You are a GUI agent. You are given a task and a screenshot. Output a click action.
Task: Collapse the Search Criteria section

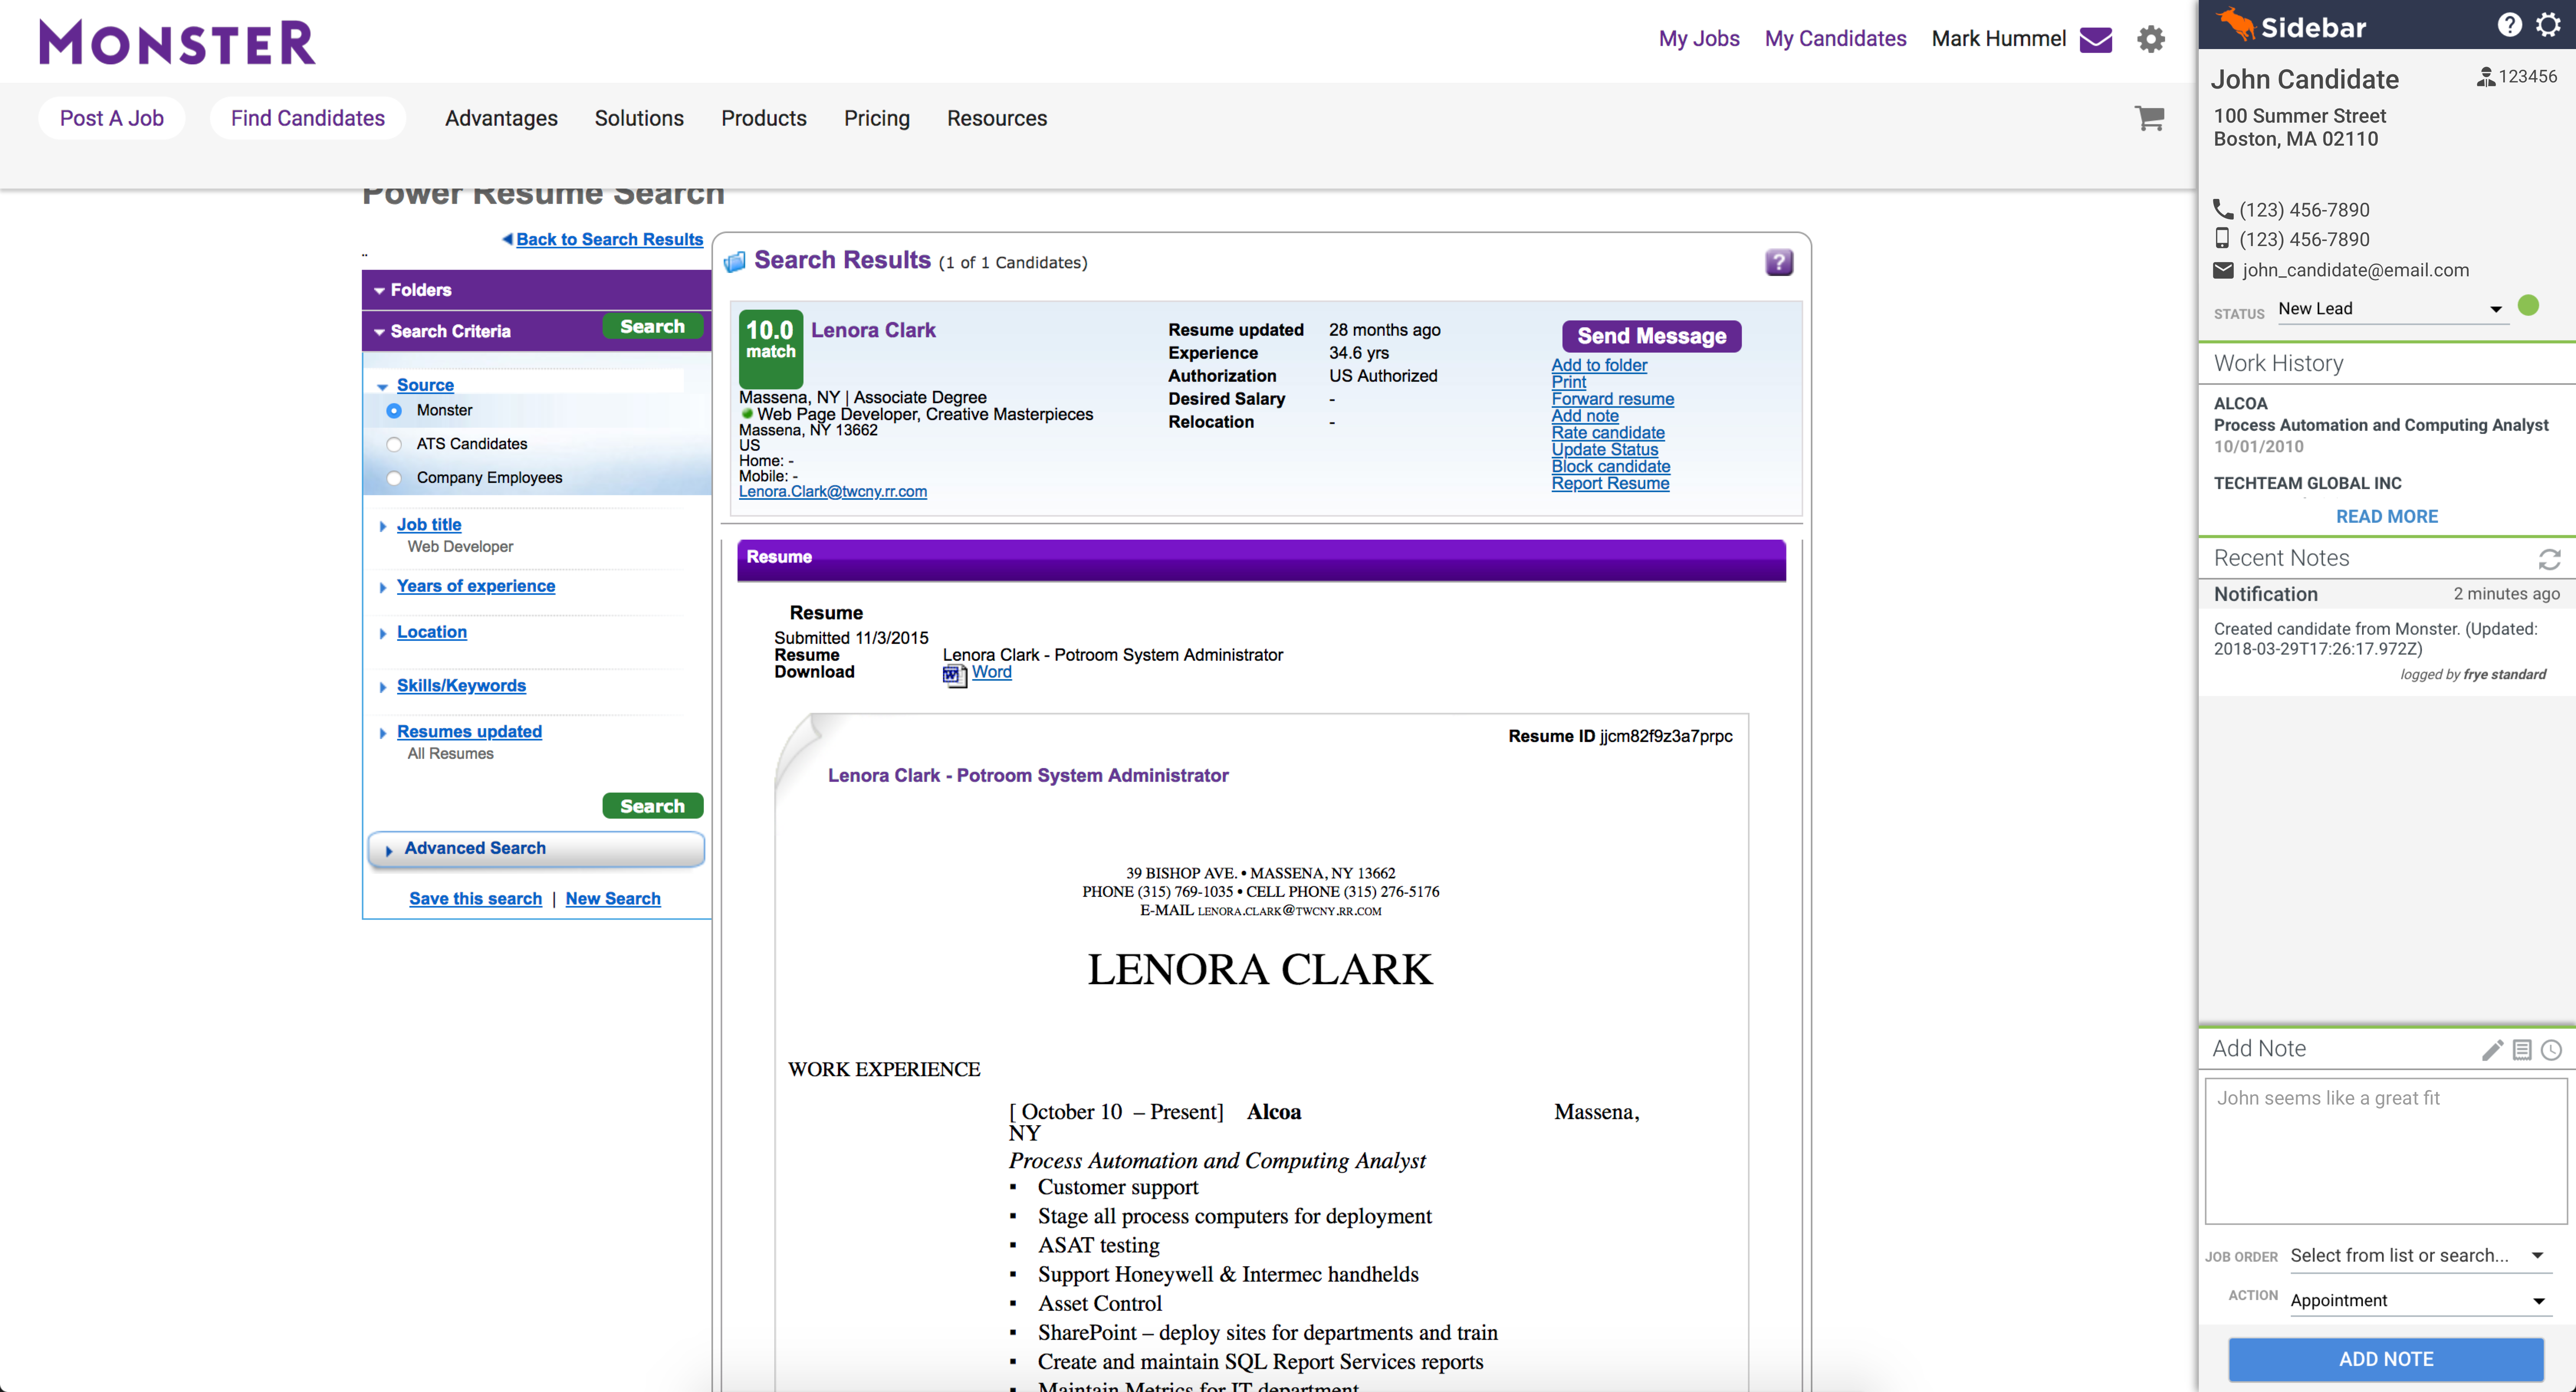point(379,332)
